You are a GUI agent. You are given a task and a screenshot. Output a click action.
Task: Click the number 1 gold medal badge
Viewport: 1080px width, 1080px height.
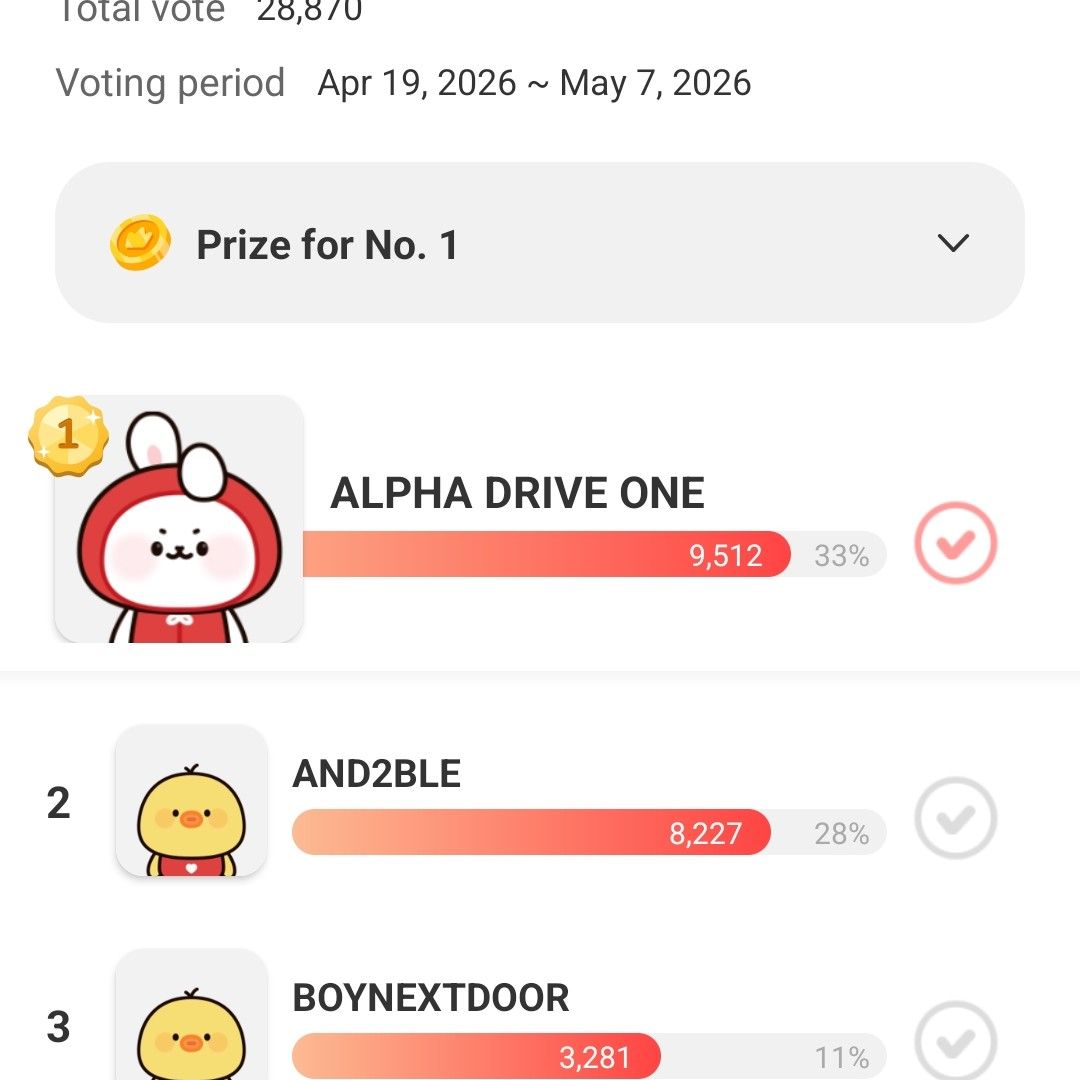pos(68,438)
